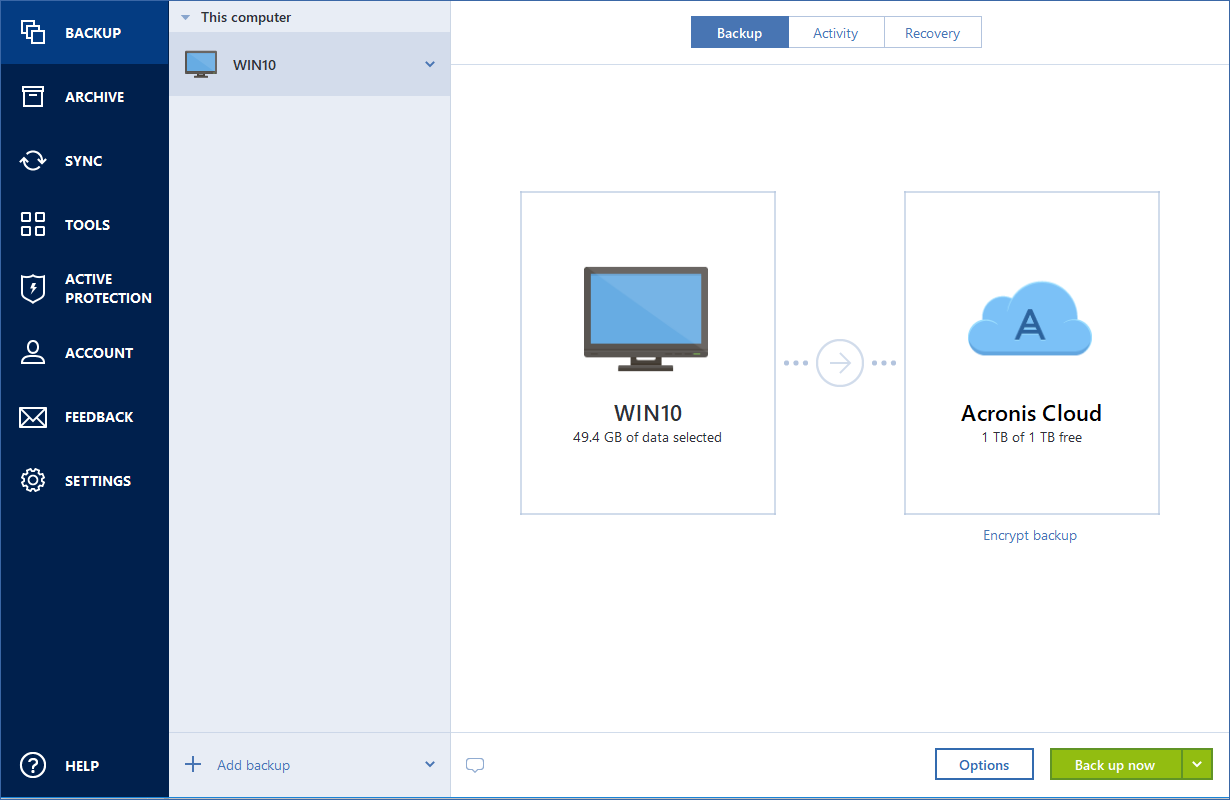
Task: Open the Add backup dropdown arrow
Action: pyautogui.click(x=430, y=764)
